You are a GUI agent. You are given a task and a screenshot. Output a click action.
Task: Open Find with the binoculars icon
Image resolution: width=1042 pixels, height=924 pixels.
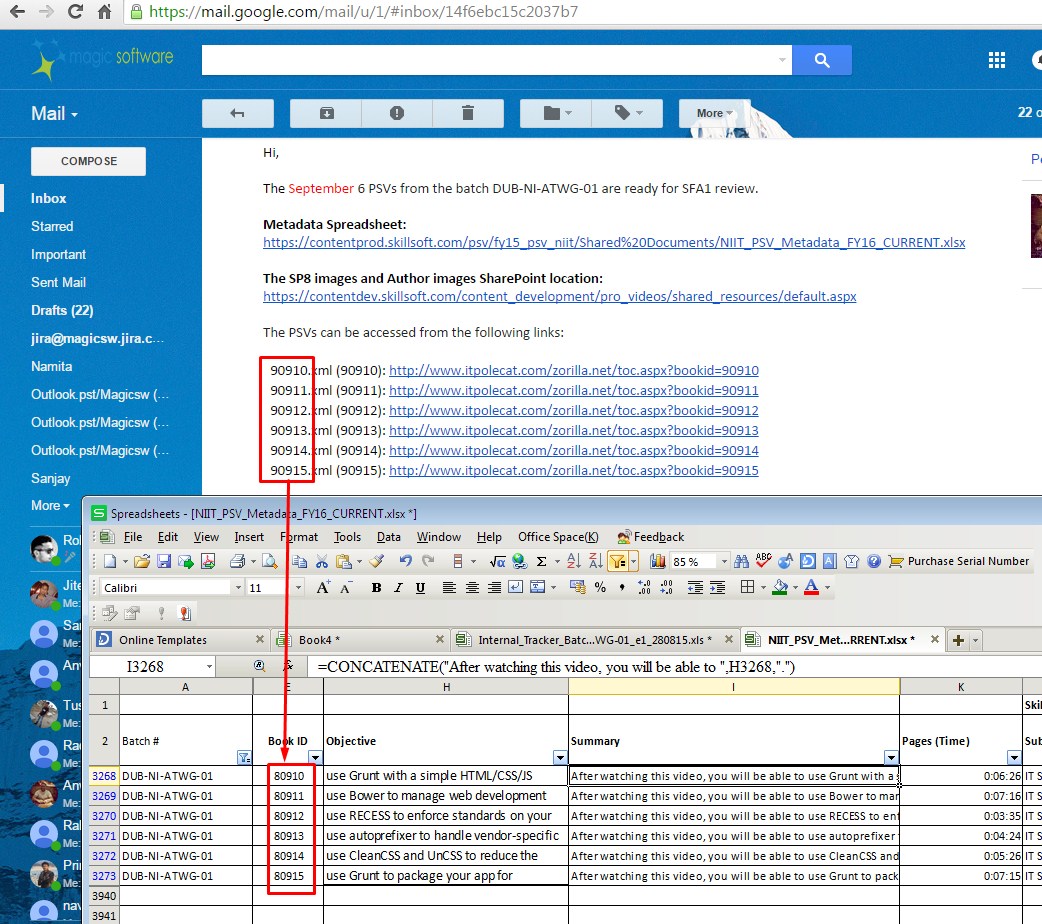tap(742, 562)
